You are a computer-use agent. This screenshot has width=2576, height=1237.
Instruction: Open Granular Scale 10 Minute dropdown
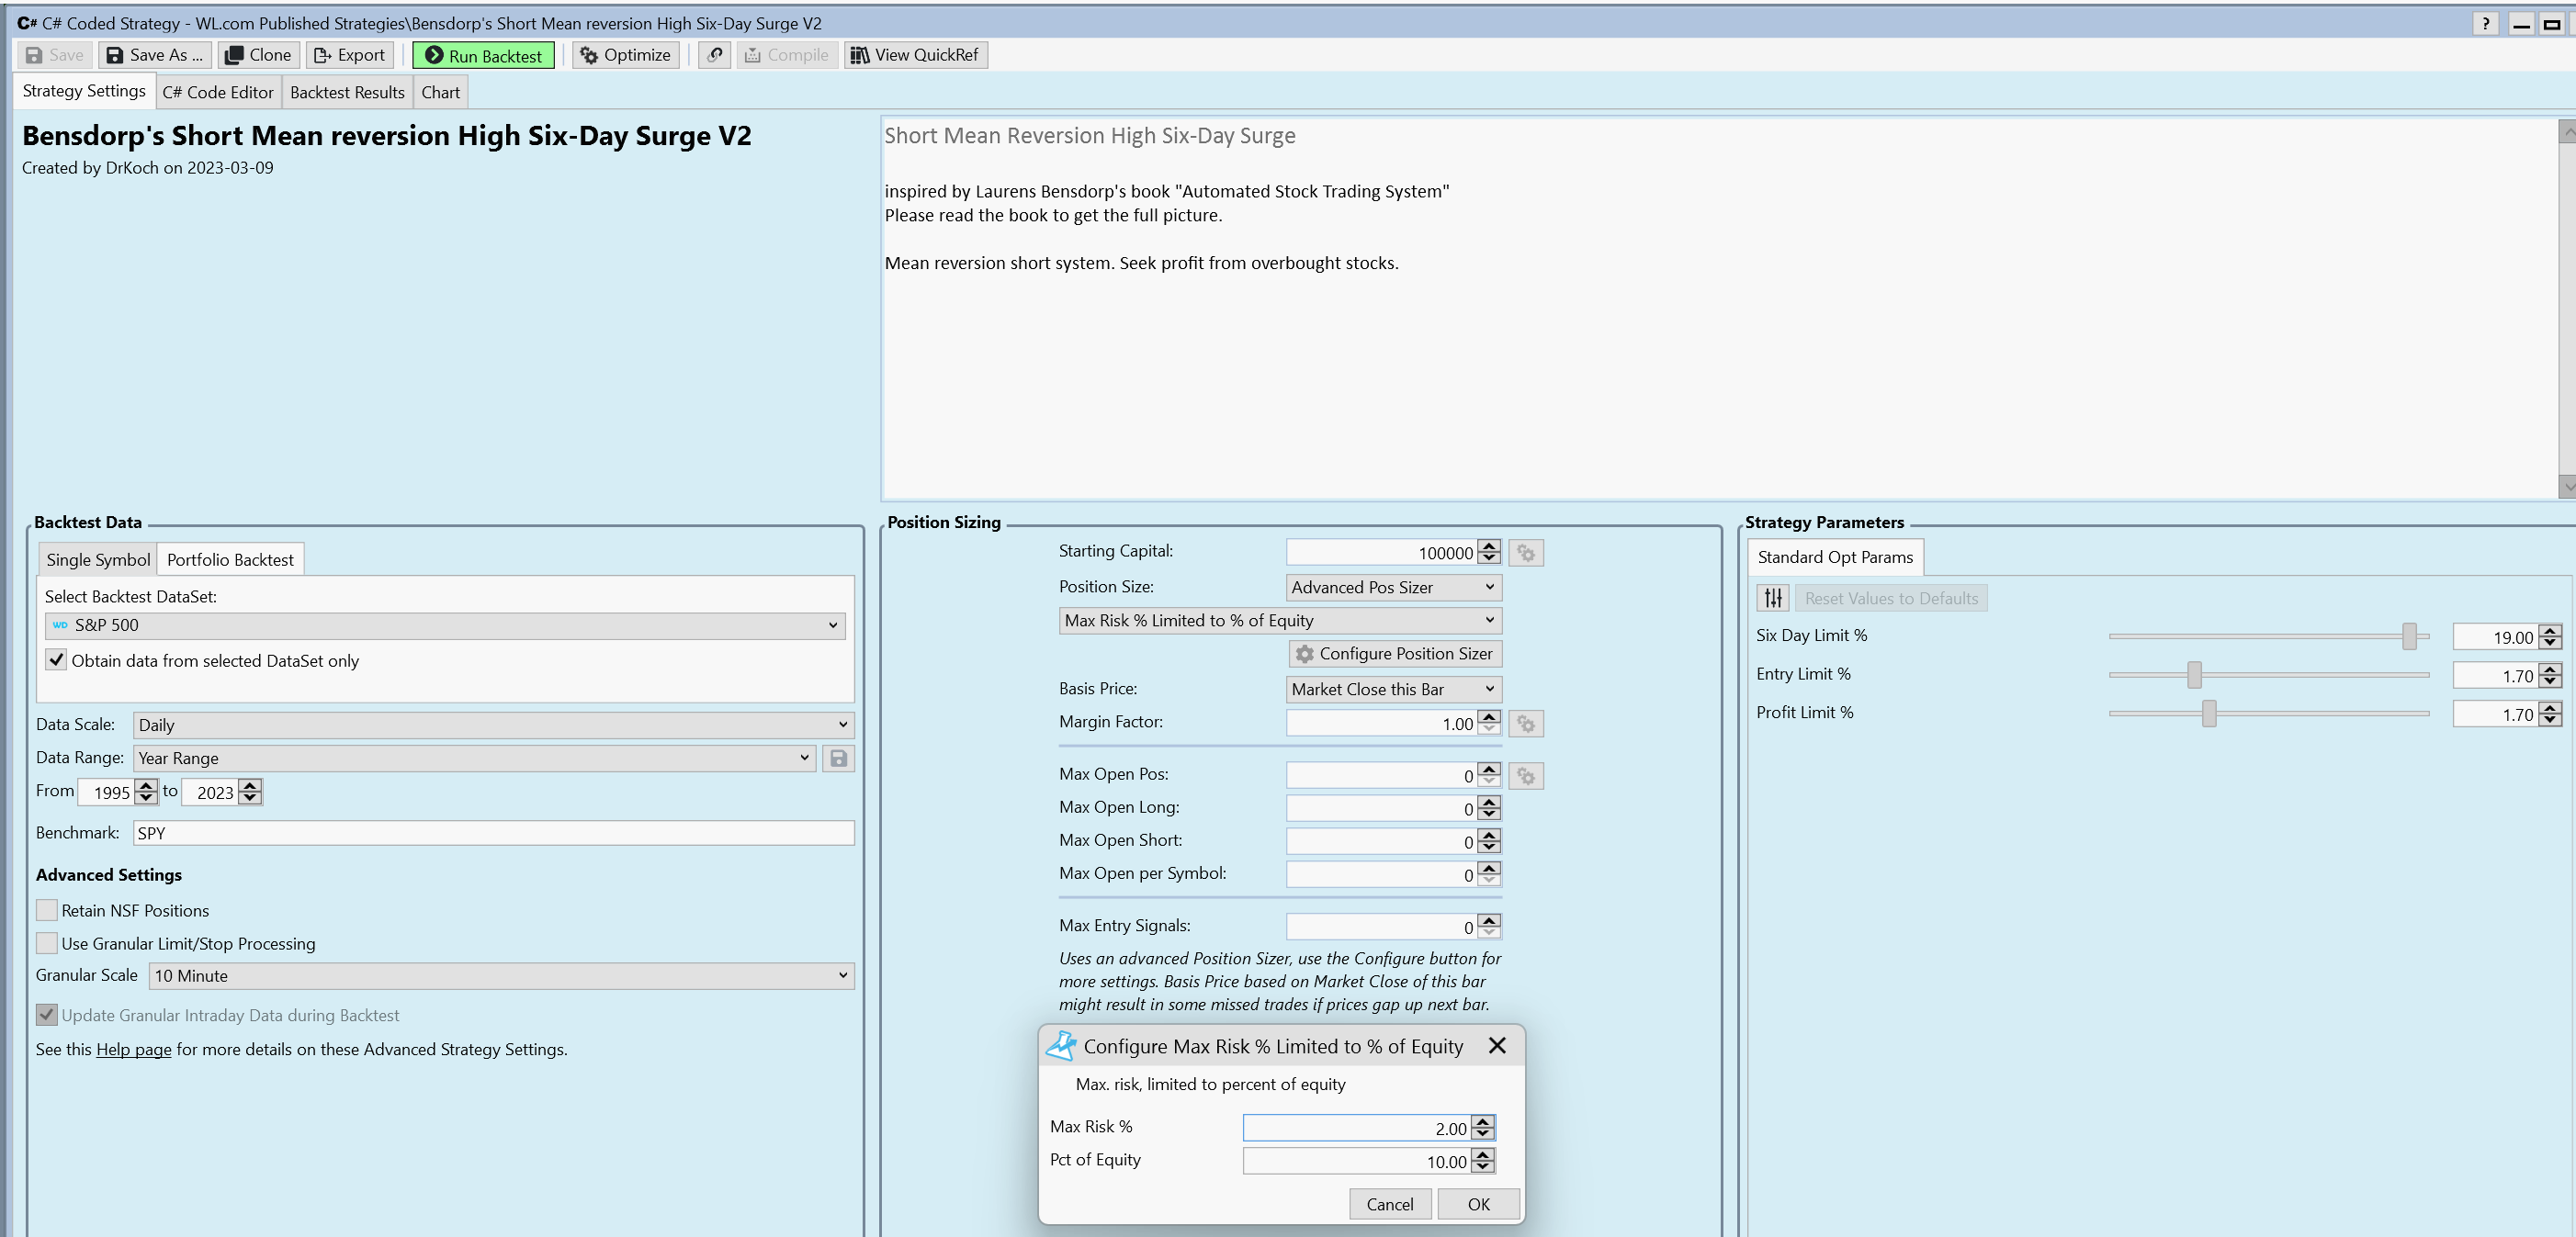click(x=501, y=975)
